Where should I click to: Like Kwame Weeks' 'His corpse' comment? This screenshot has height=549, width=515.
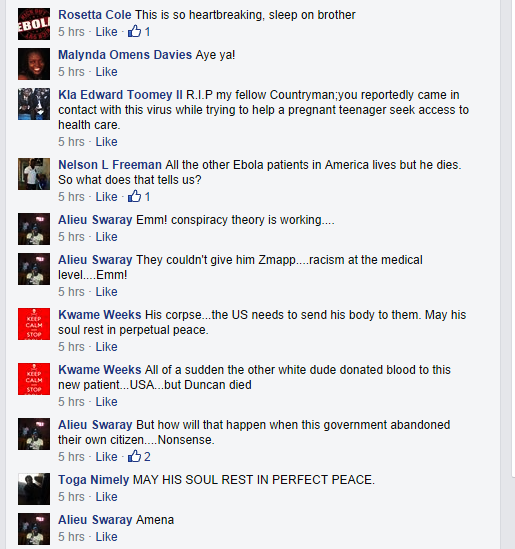point(106,347)
